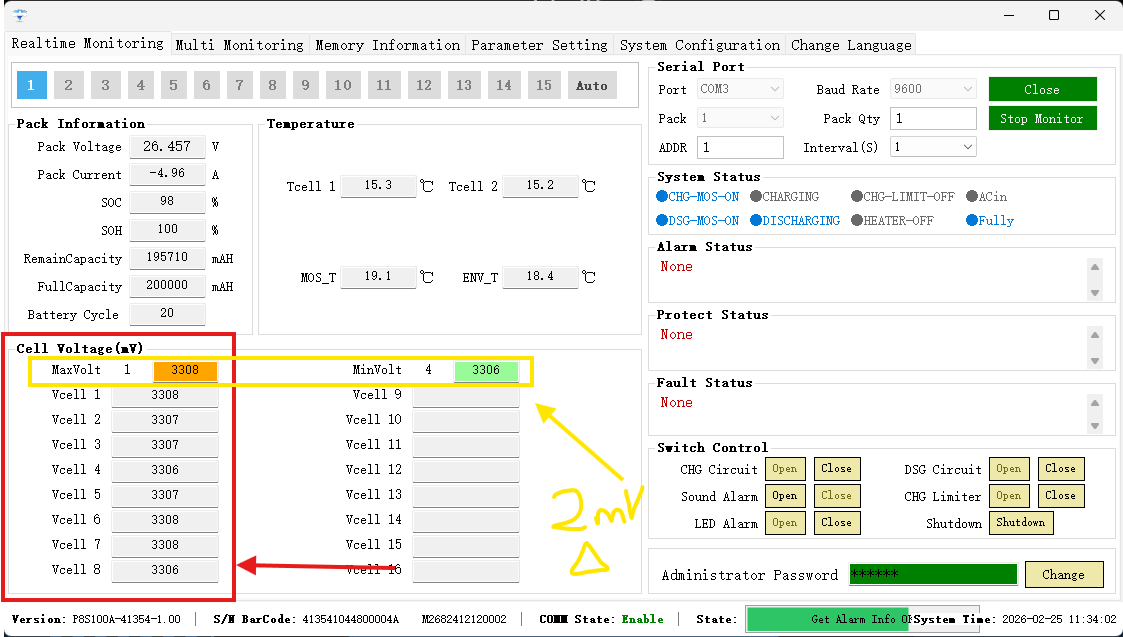
Task: Open the LED Alarm
Action: (x=785, y=522)
